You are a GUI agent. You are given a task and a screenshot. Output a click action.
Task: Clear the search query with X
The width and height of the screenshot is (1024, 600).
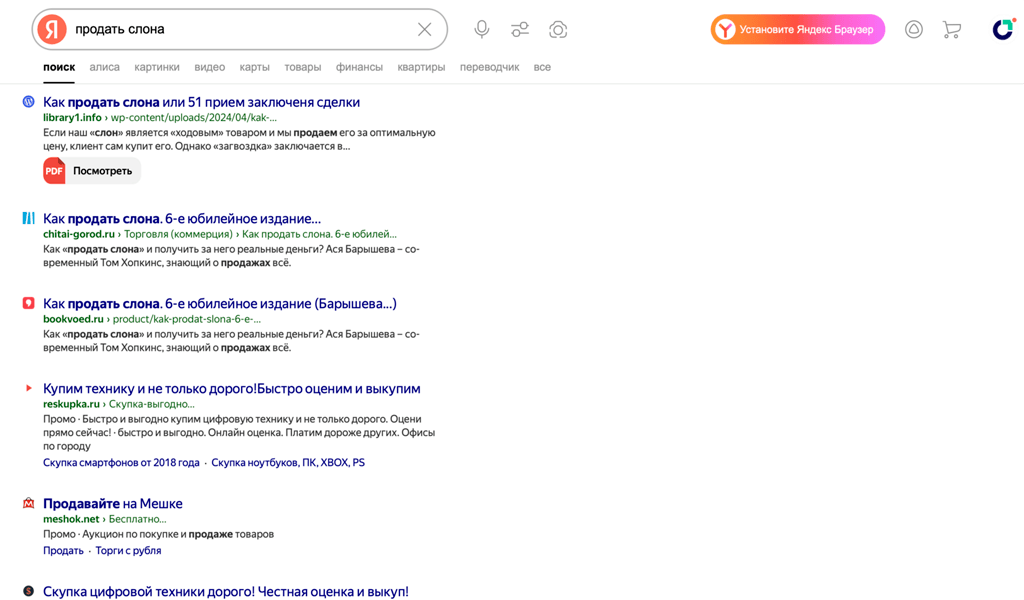[424, 29]
